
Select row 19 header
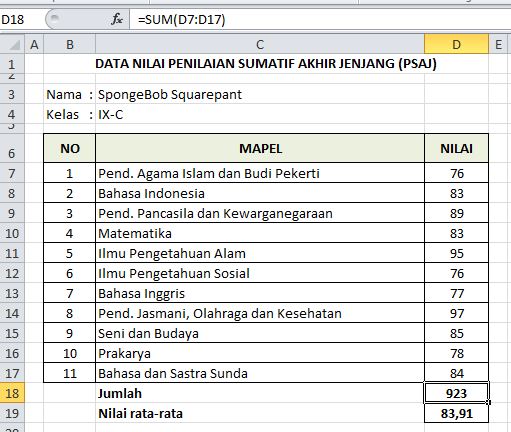pyautogui.click(x=12, y=413)
